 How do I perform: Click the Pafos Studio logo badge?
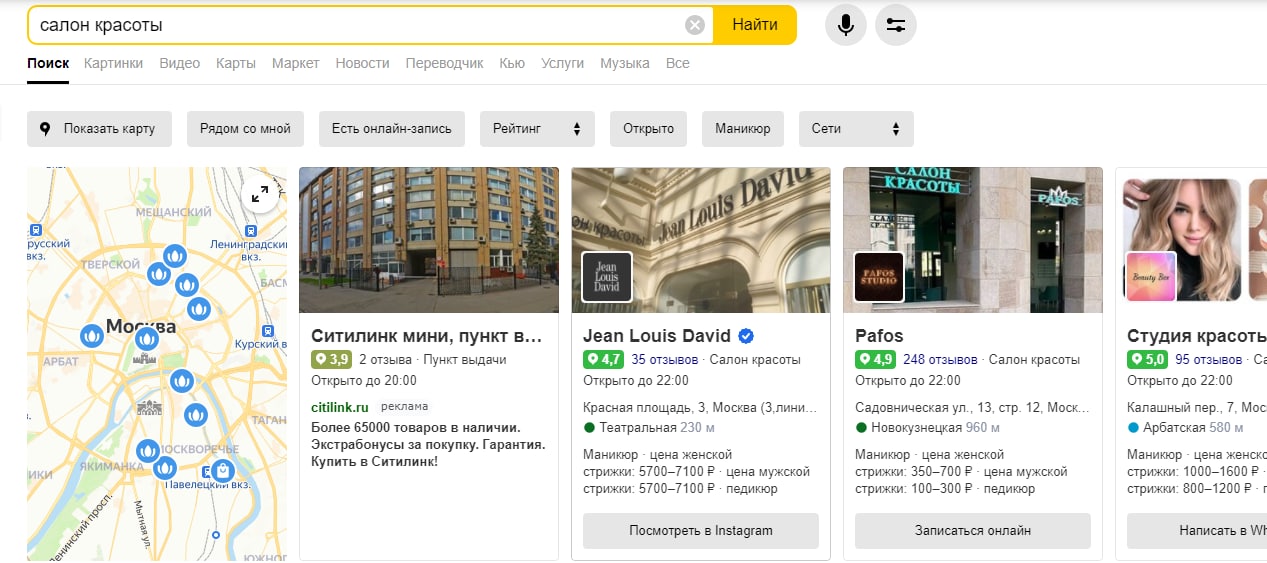click(879, 277)
